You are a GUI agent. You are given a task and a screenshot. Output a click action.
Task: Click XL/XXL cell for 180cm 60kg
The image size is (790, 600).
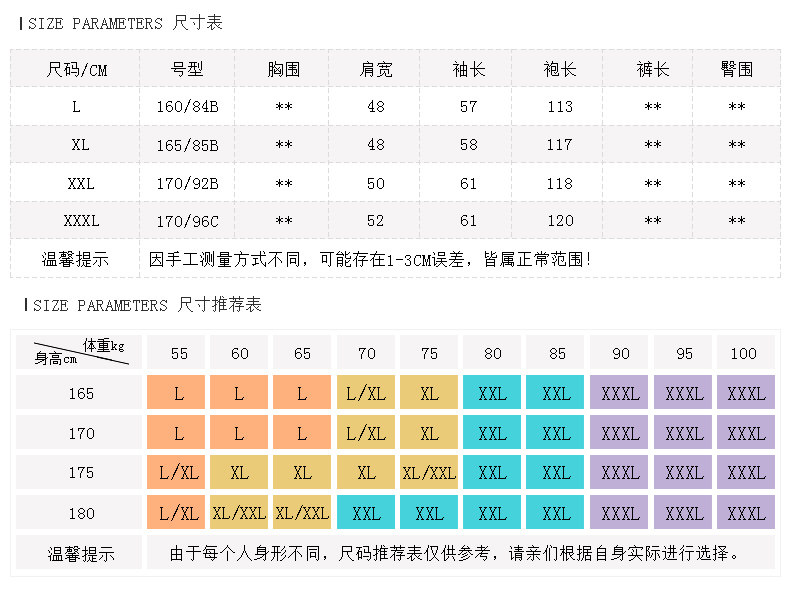[239, 512]
